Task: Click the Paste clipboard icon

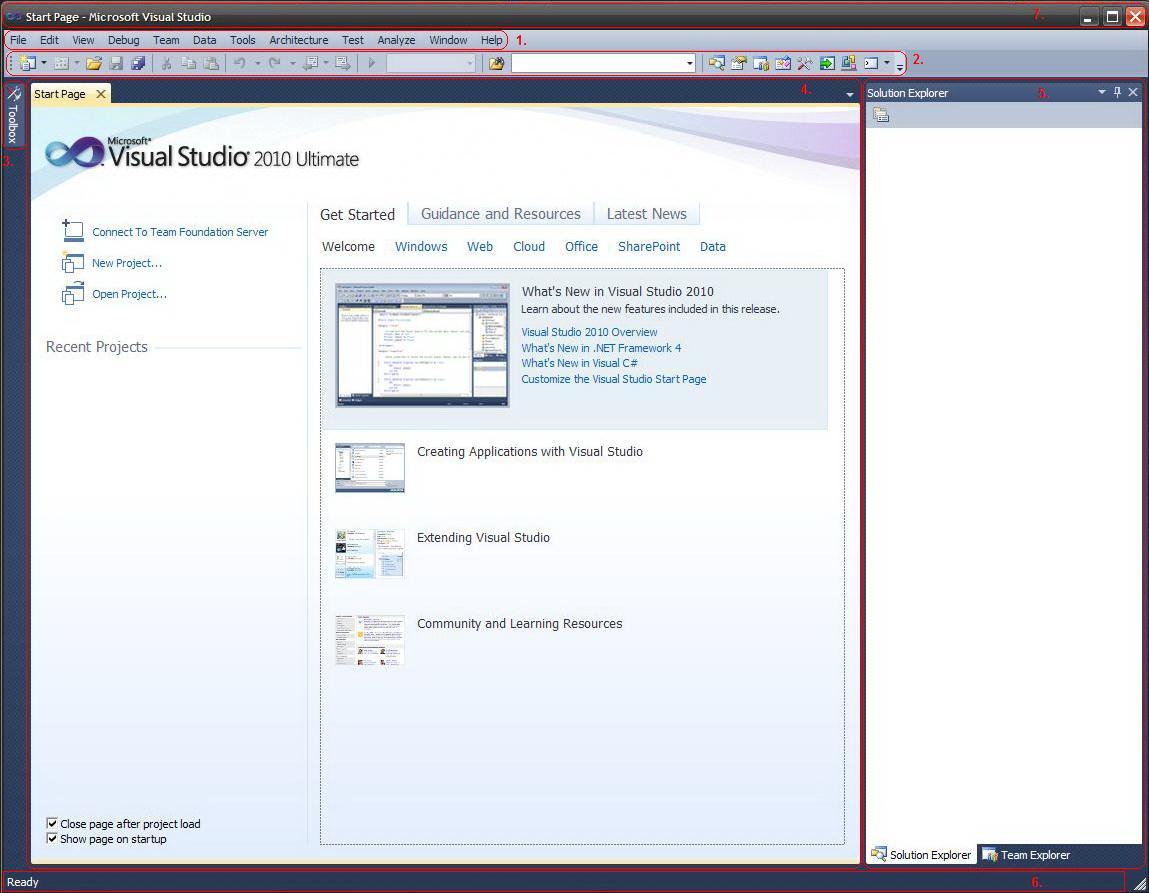Action: pos(211,64)
